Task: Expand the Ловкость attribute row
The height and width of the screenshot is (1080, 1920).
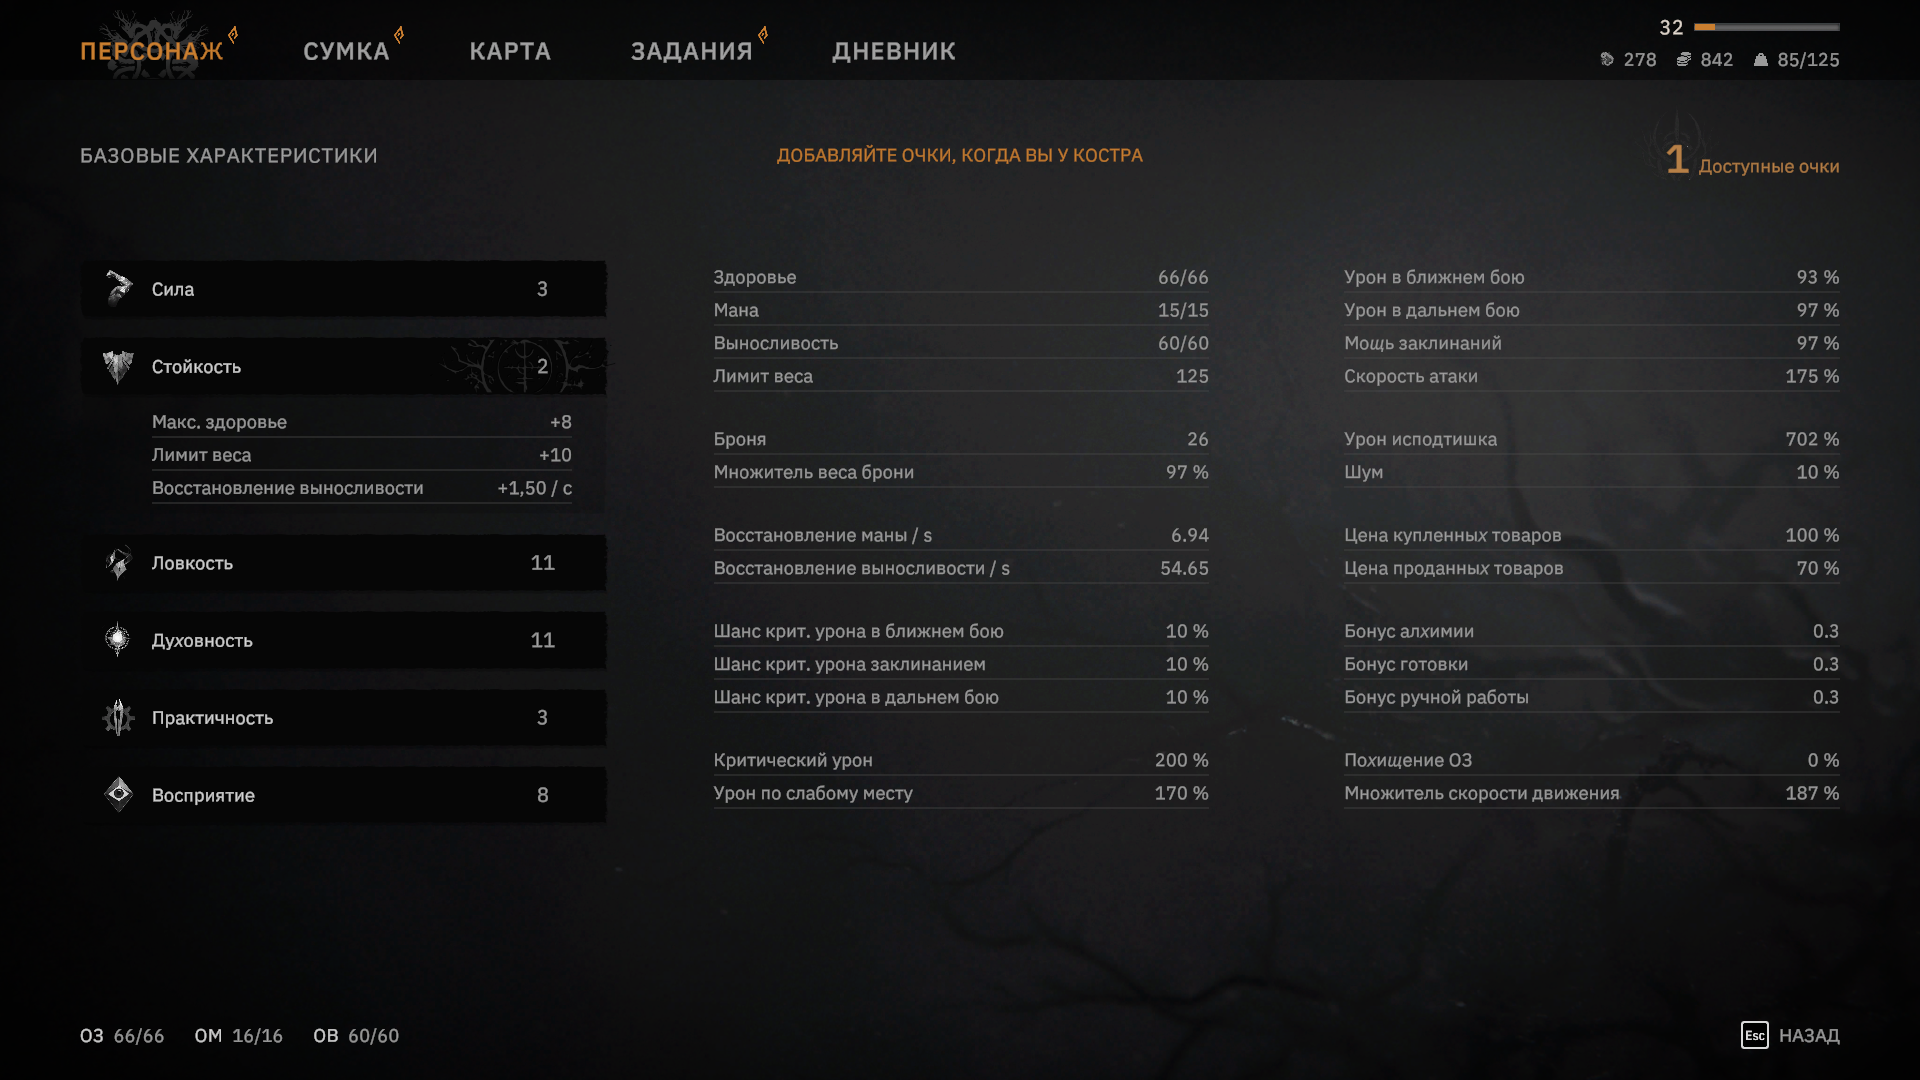Action: pyautogui.click(x=344, y=563)
